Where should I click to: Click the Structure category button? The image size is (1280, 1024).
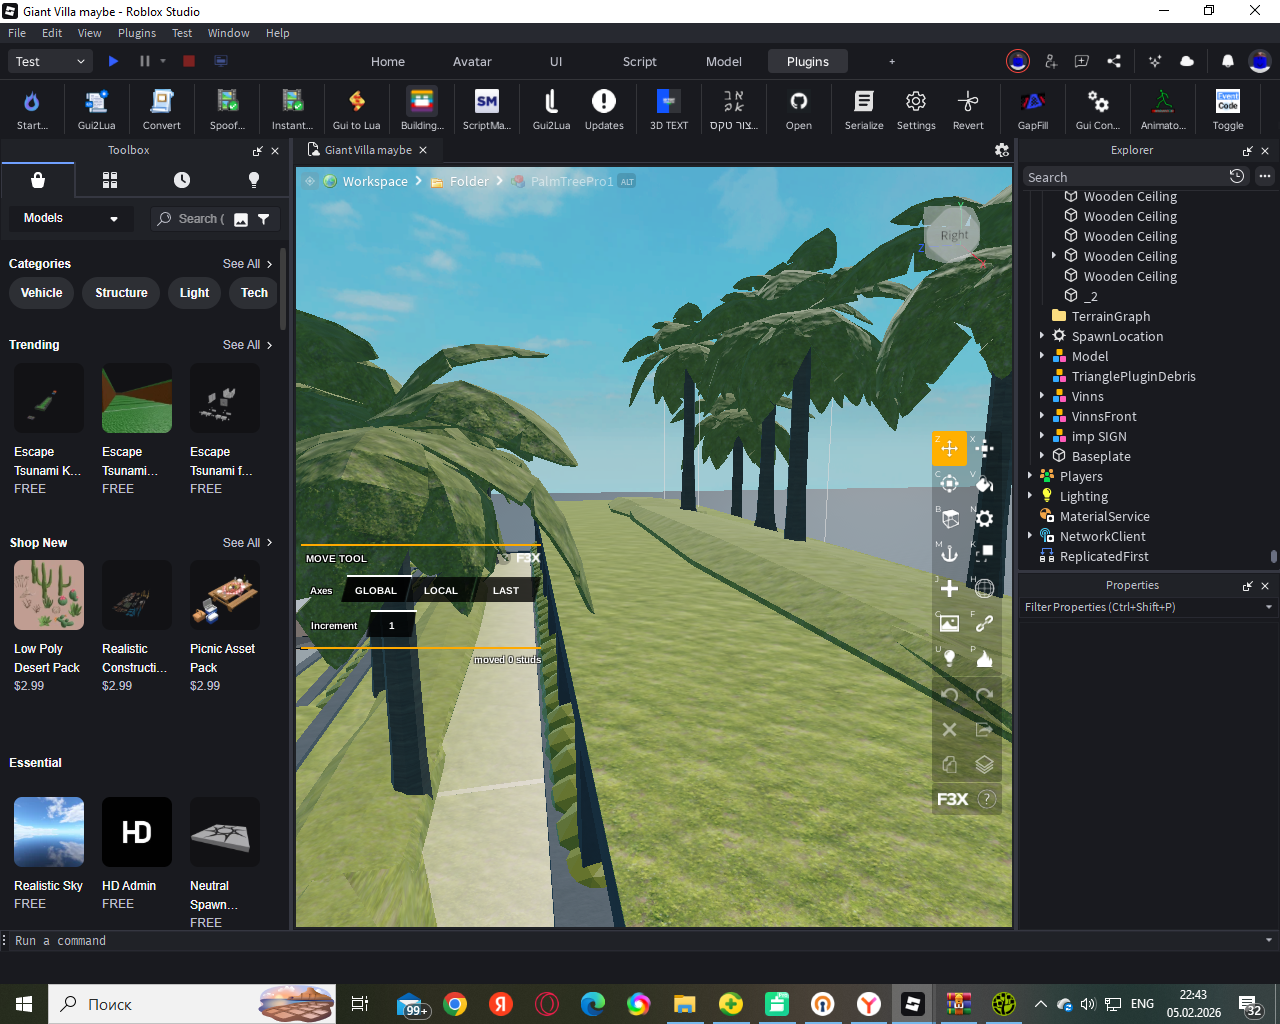121,293
